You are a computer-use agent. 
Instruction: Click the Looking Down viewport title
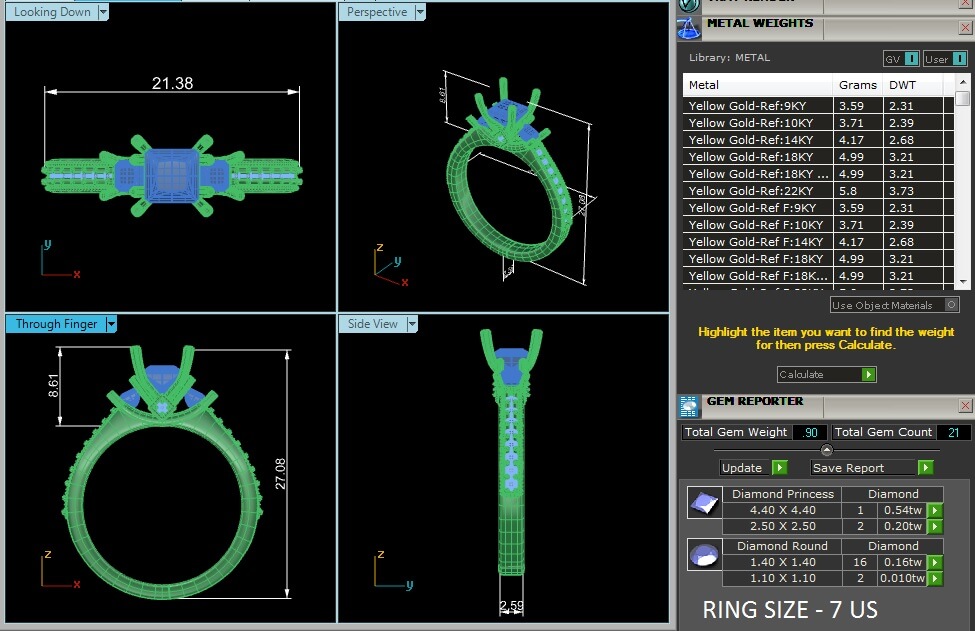click(x=52, y=12)
